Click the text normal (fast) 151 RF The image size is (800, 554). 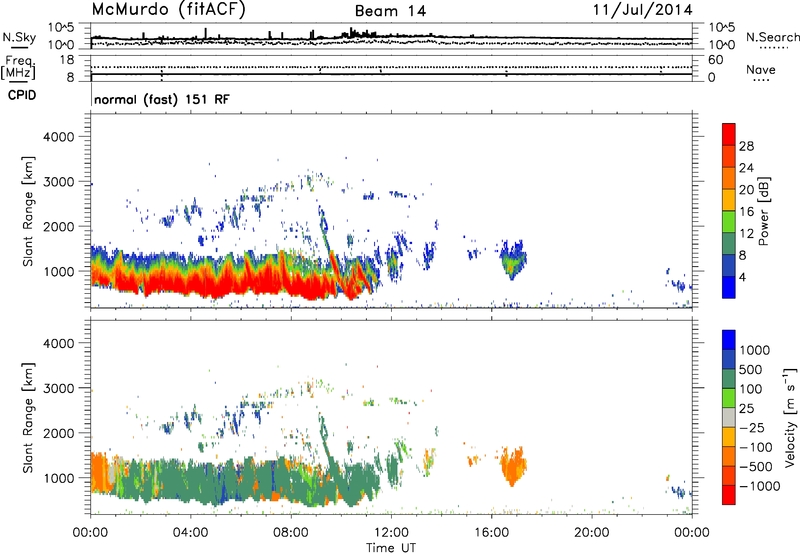coord(162,99)
